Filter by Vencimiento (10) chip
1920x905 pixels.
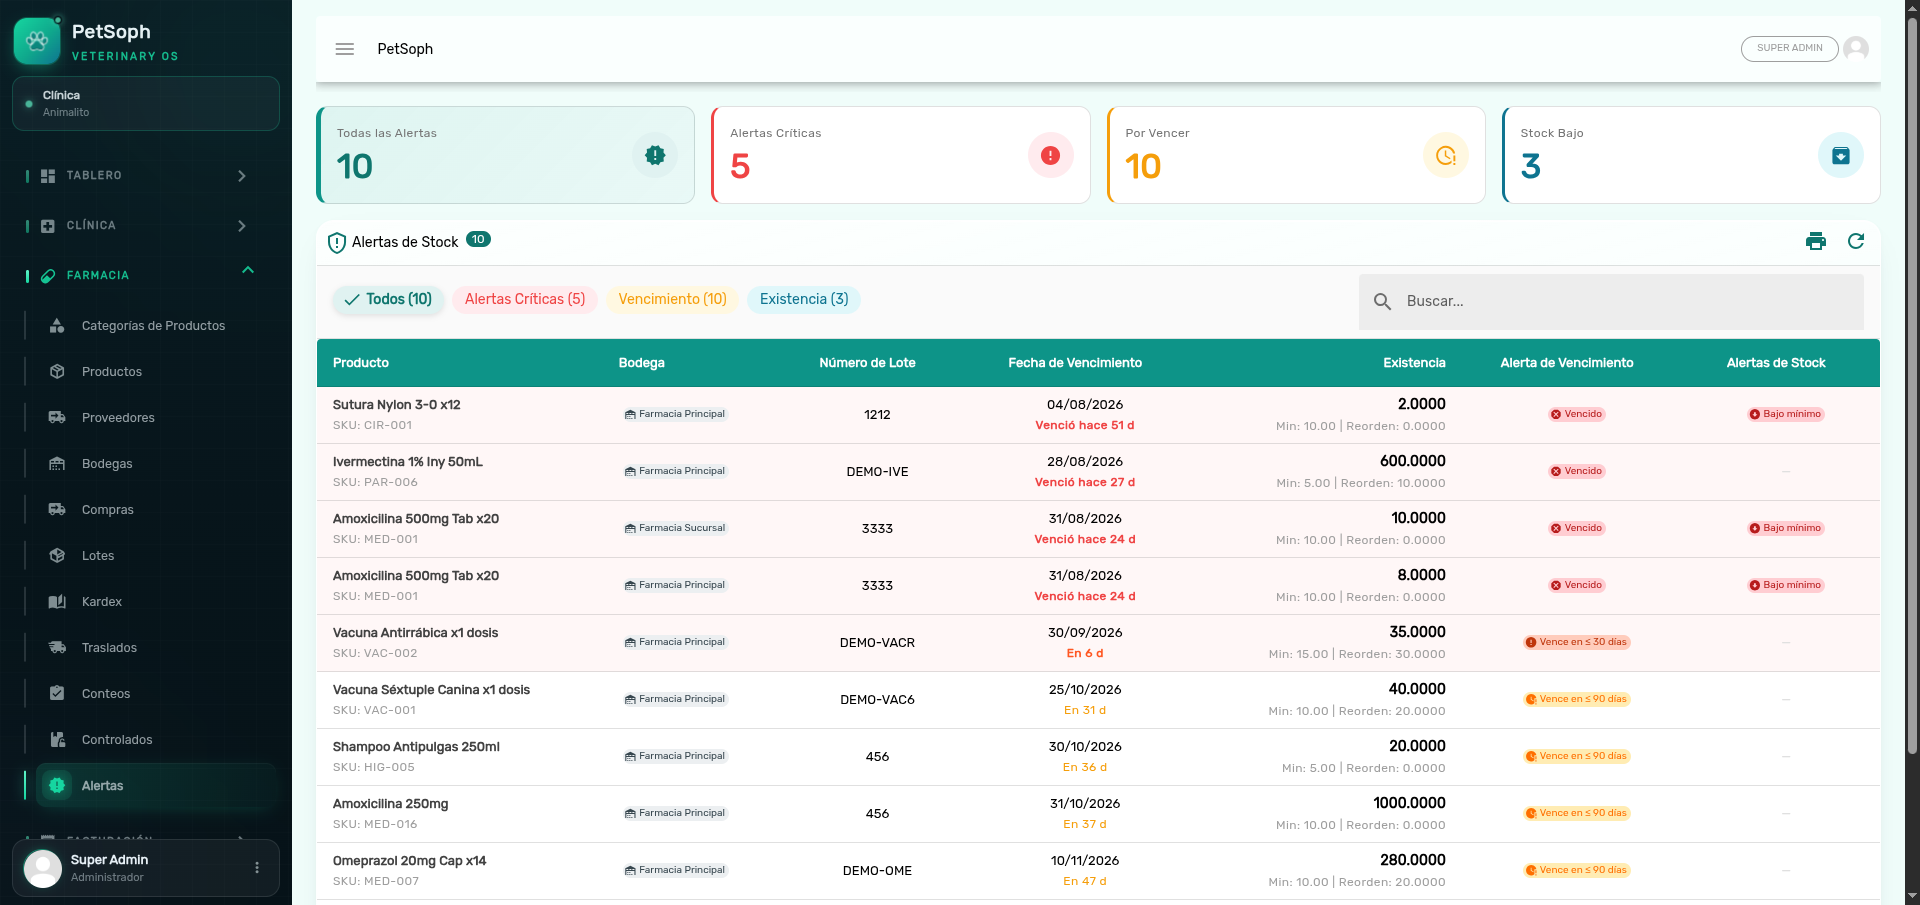672,299
